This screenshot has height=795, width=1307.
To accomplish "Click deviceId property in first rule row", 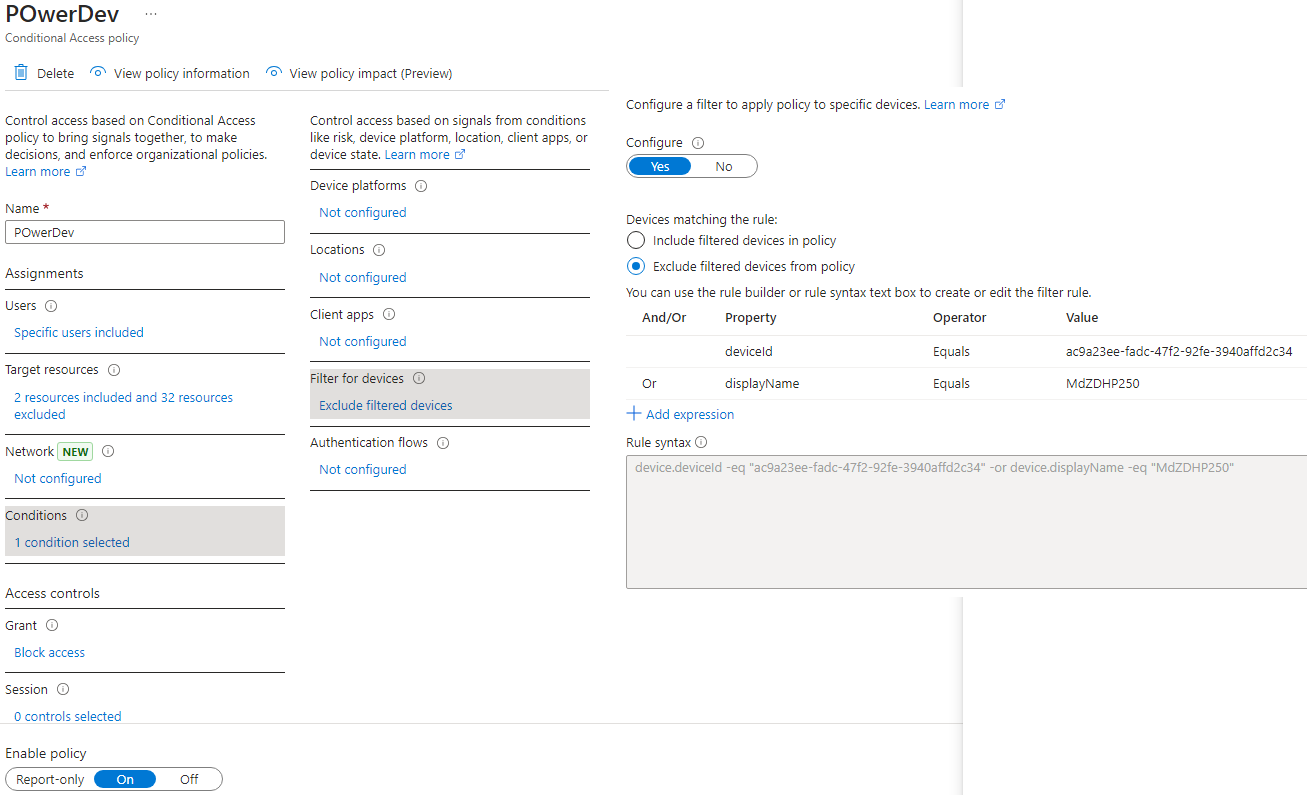I will point(749,352).
